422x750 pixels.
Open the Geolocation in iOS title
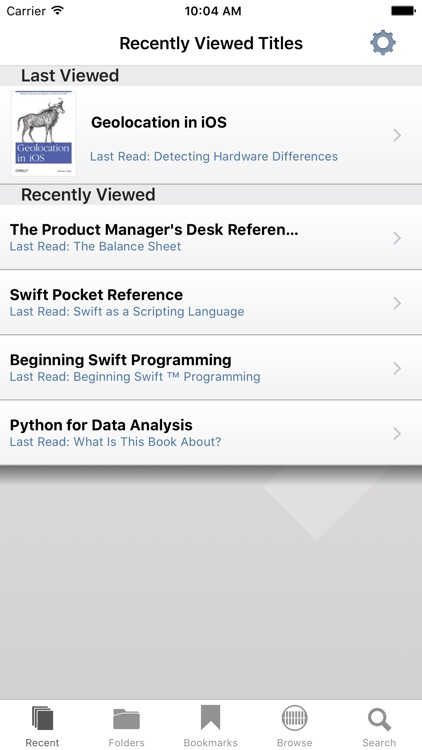pyautogui.click(x=159, y=122)
